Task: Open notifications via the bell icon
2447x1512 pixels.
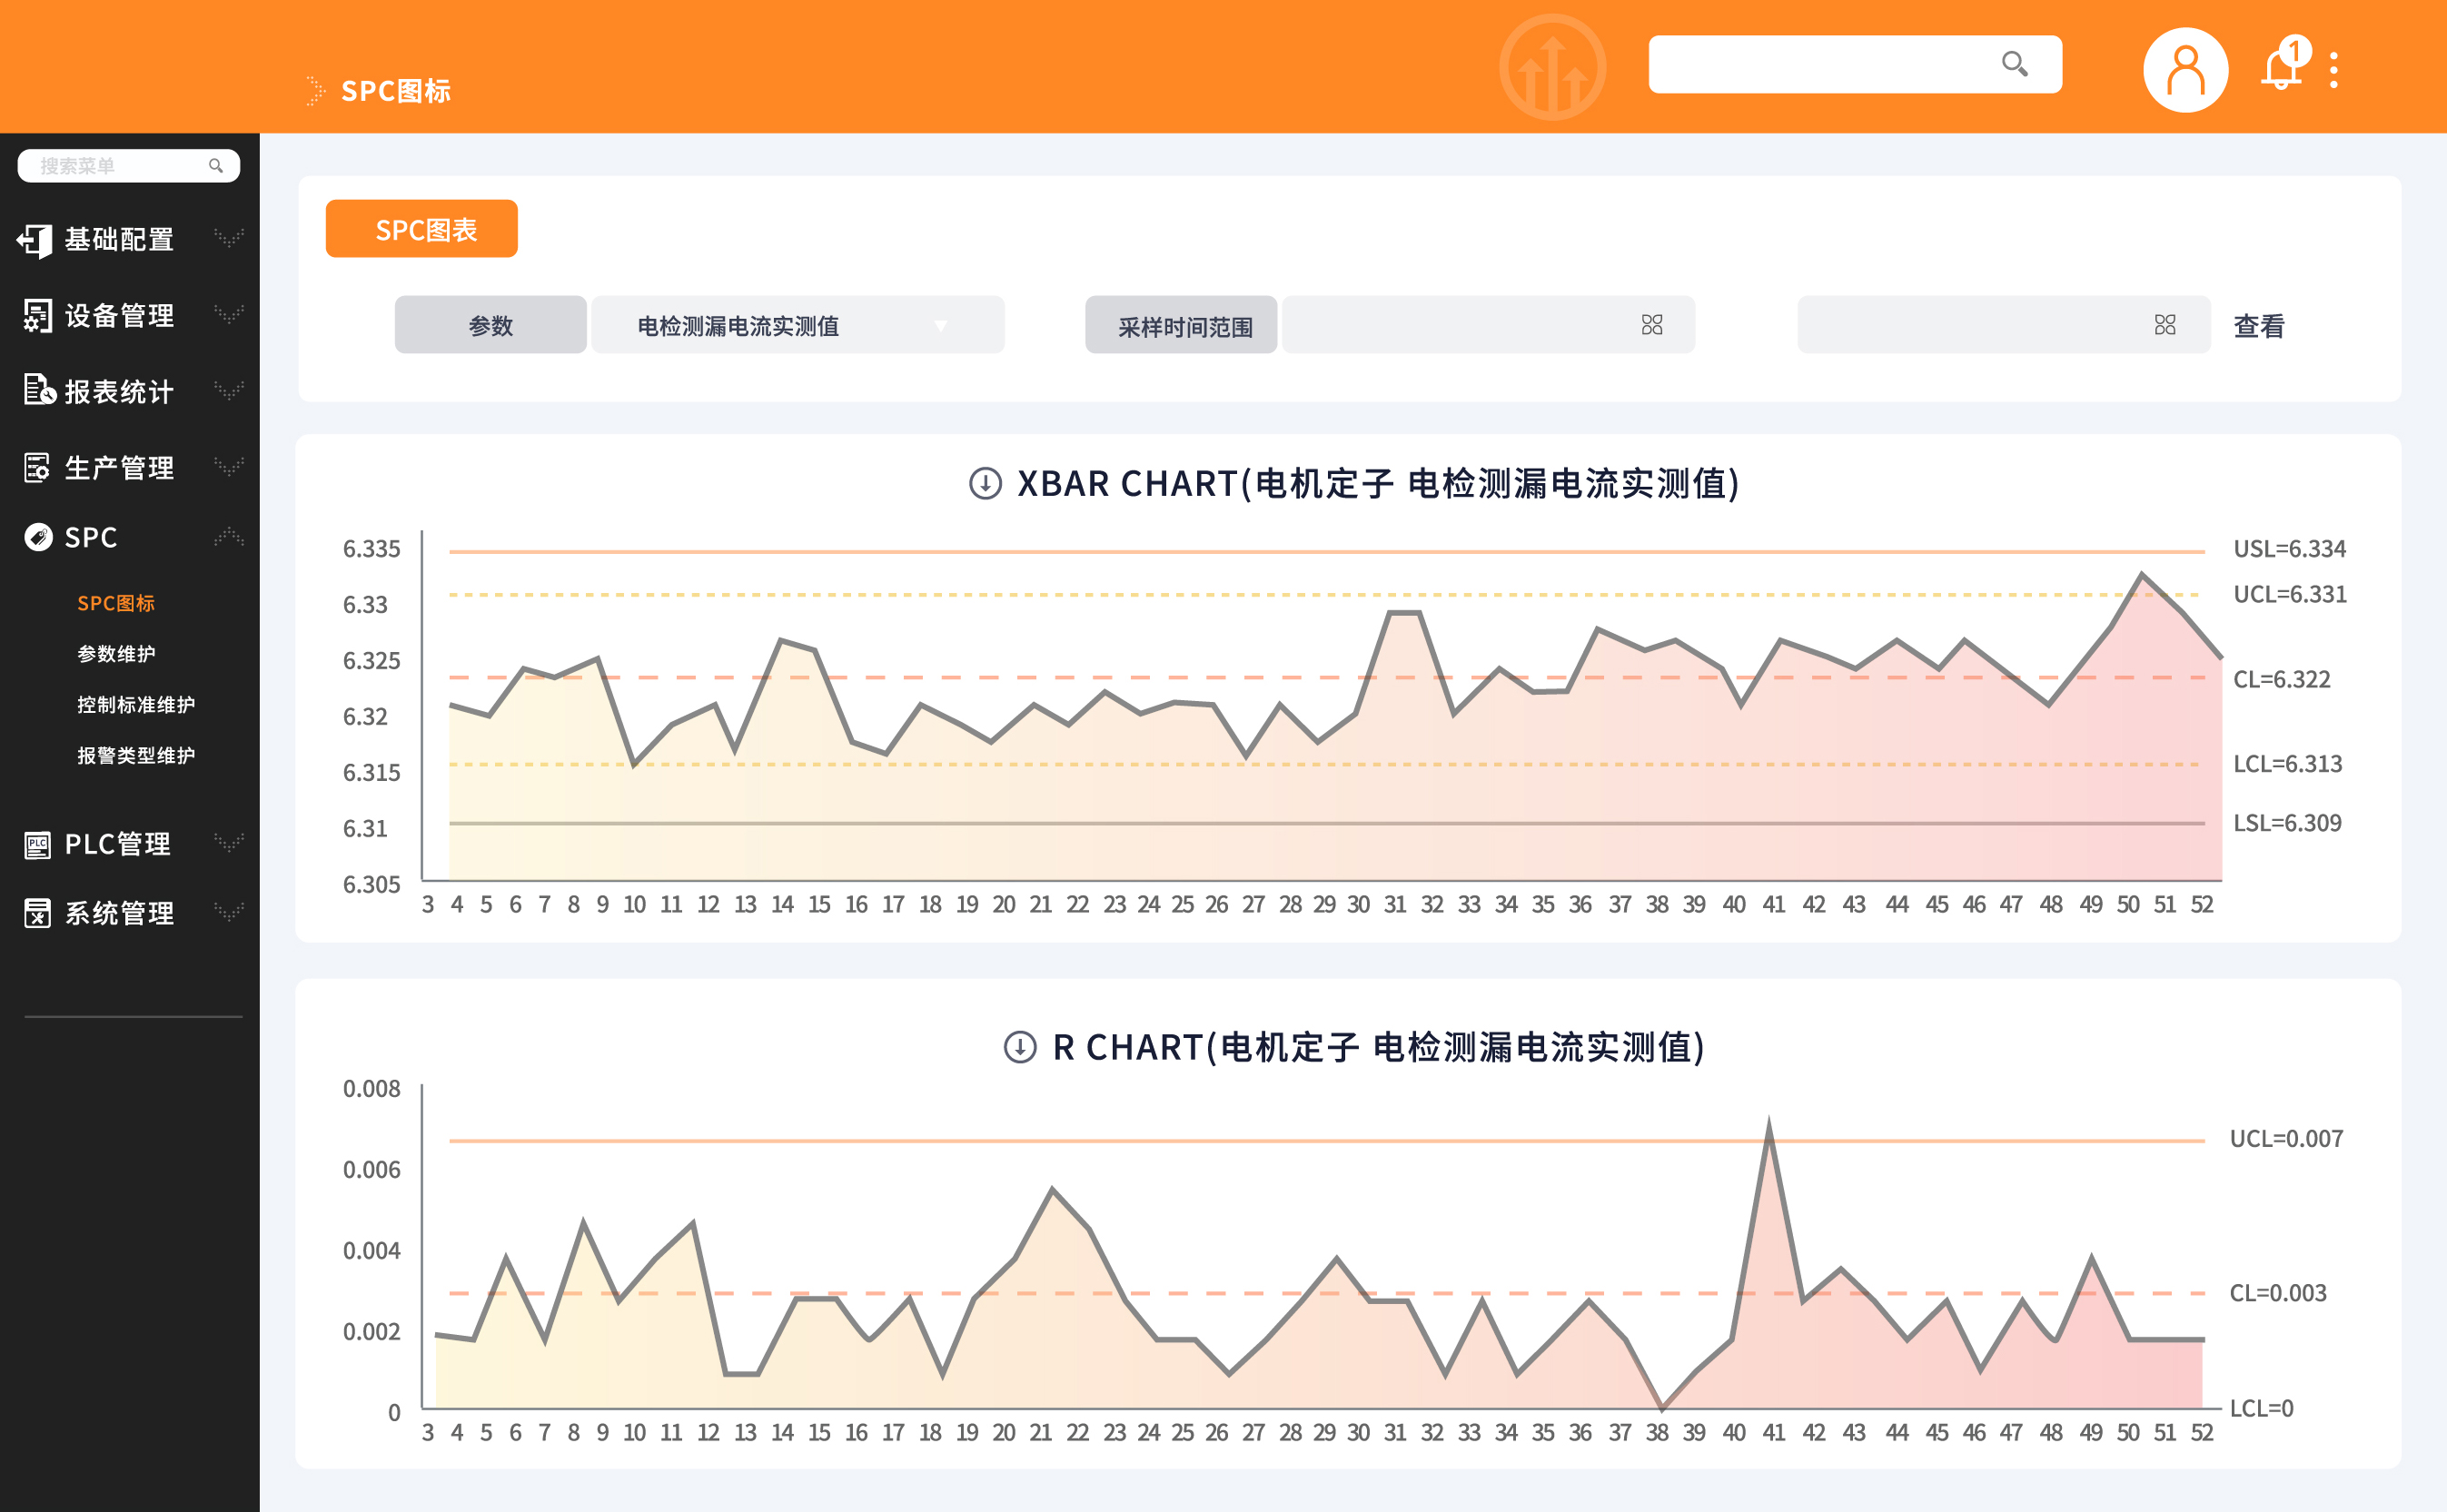Action: (x=2280, y=70)
